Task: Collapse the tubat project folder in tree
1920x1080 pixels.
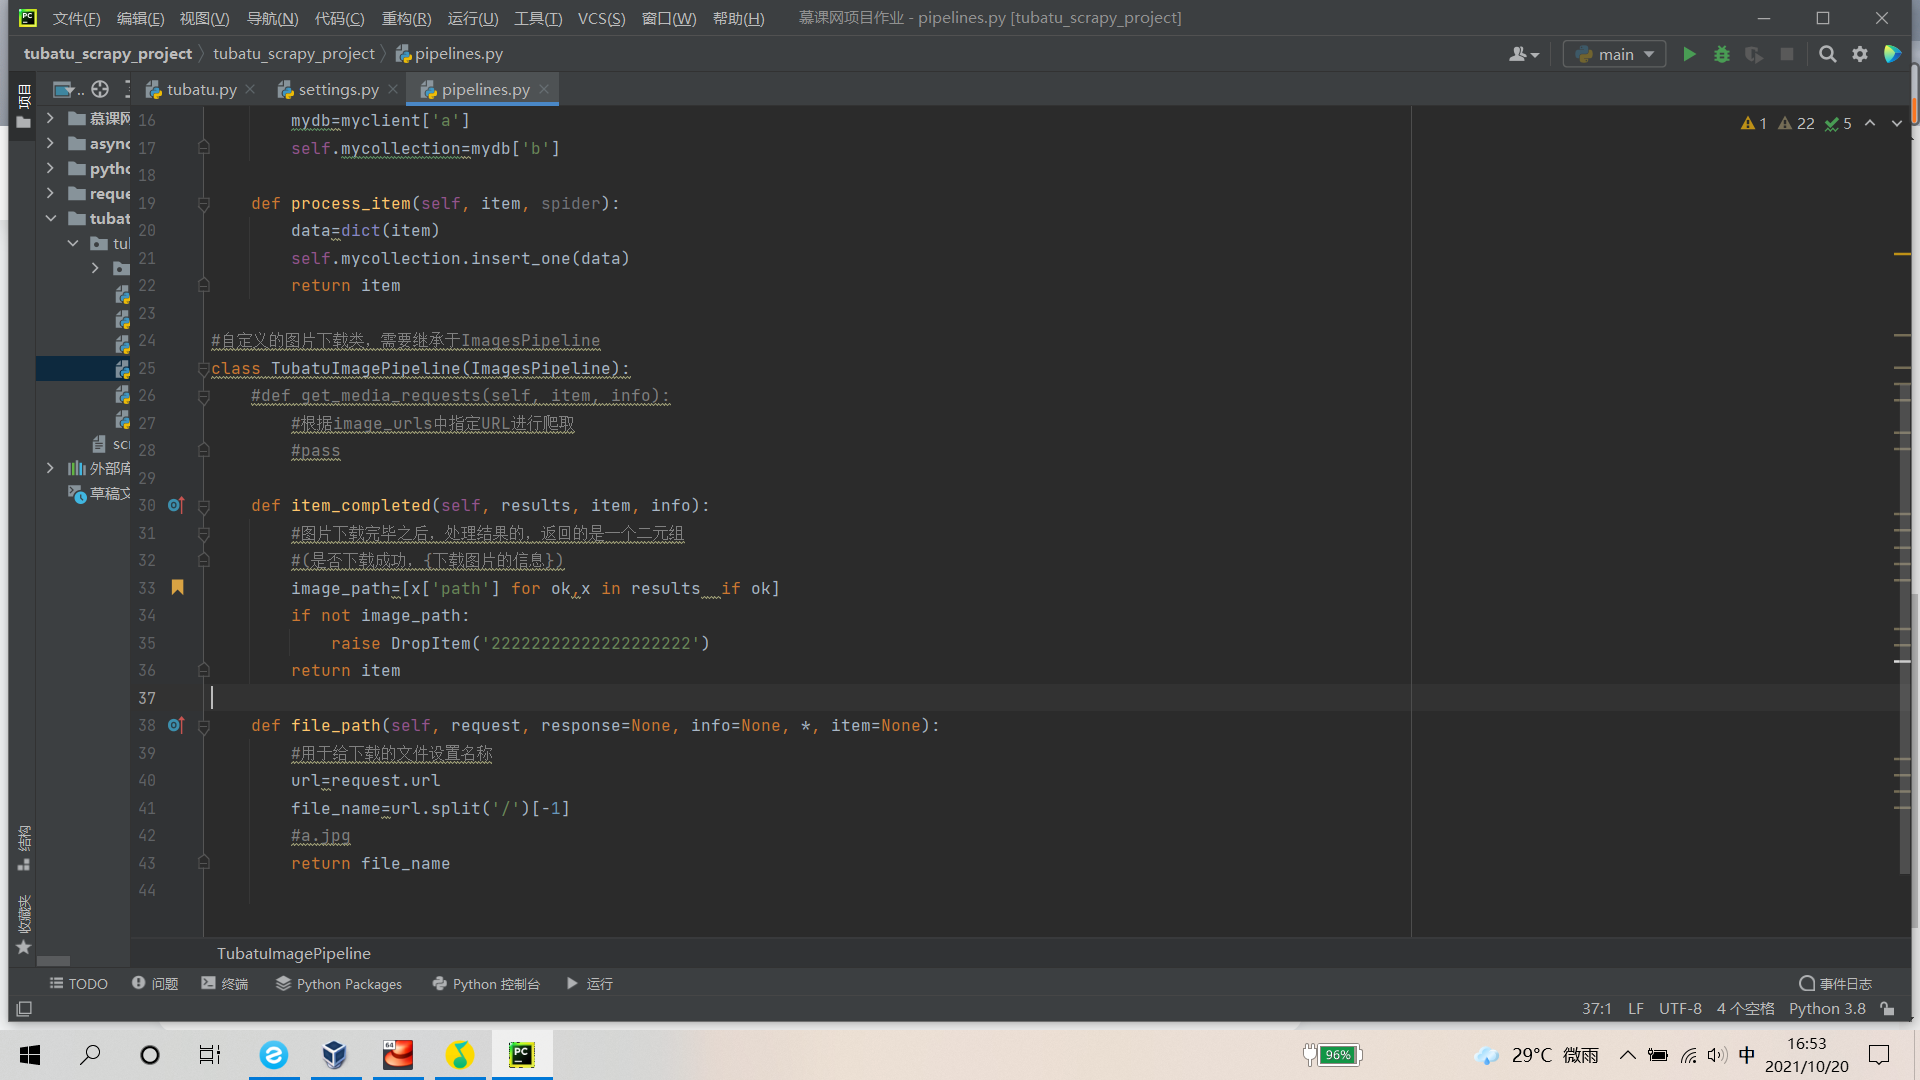Action: pyautogui.click(x=50, y=218)
